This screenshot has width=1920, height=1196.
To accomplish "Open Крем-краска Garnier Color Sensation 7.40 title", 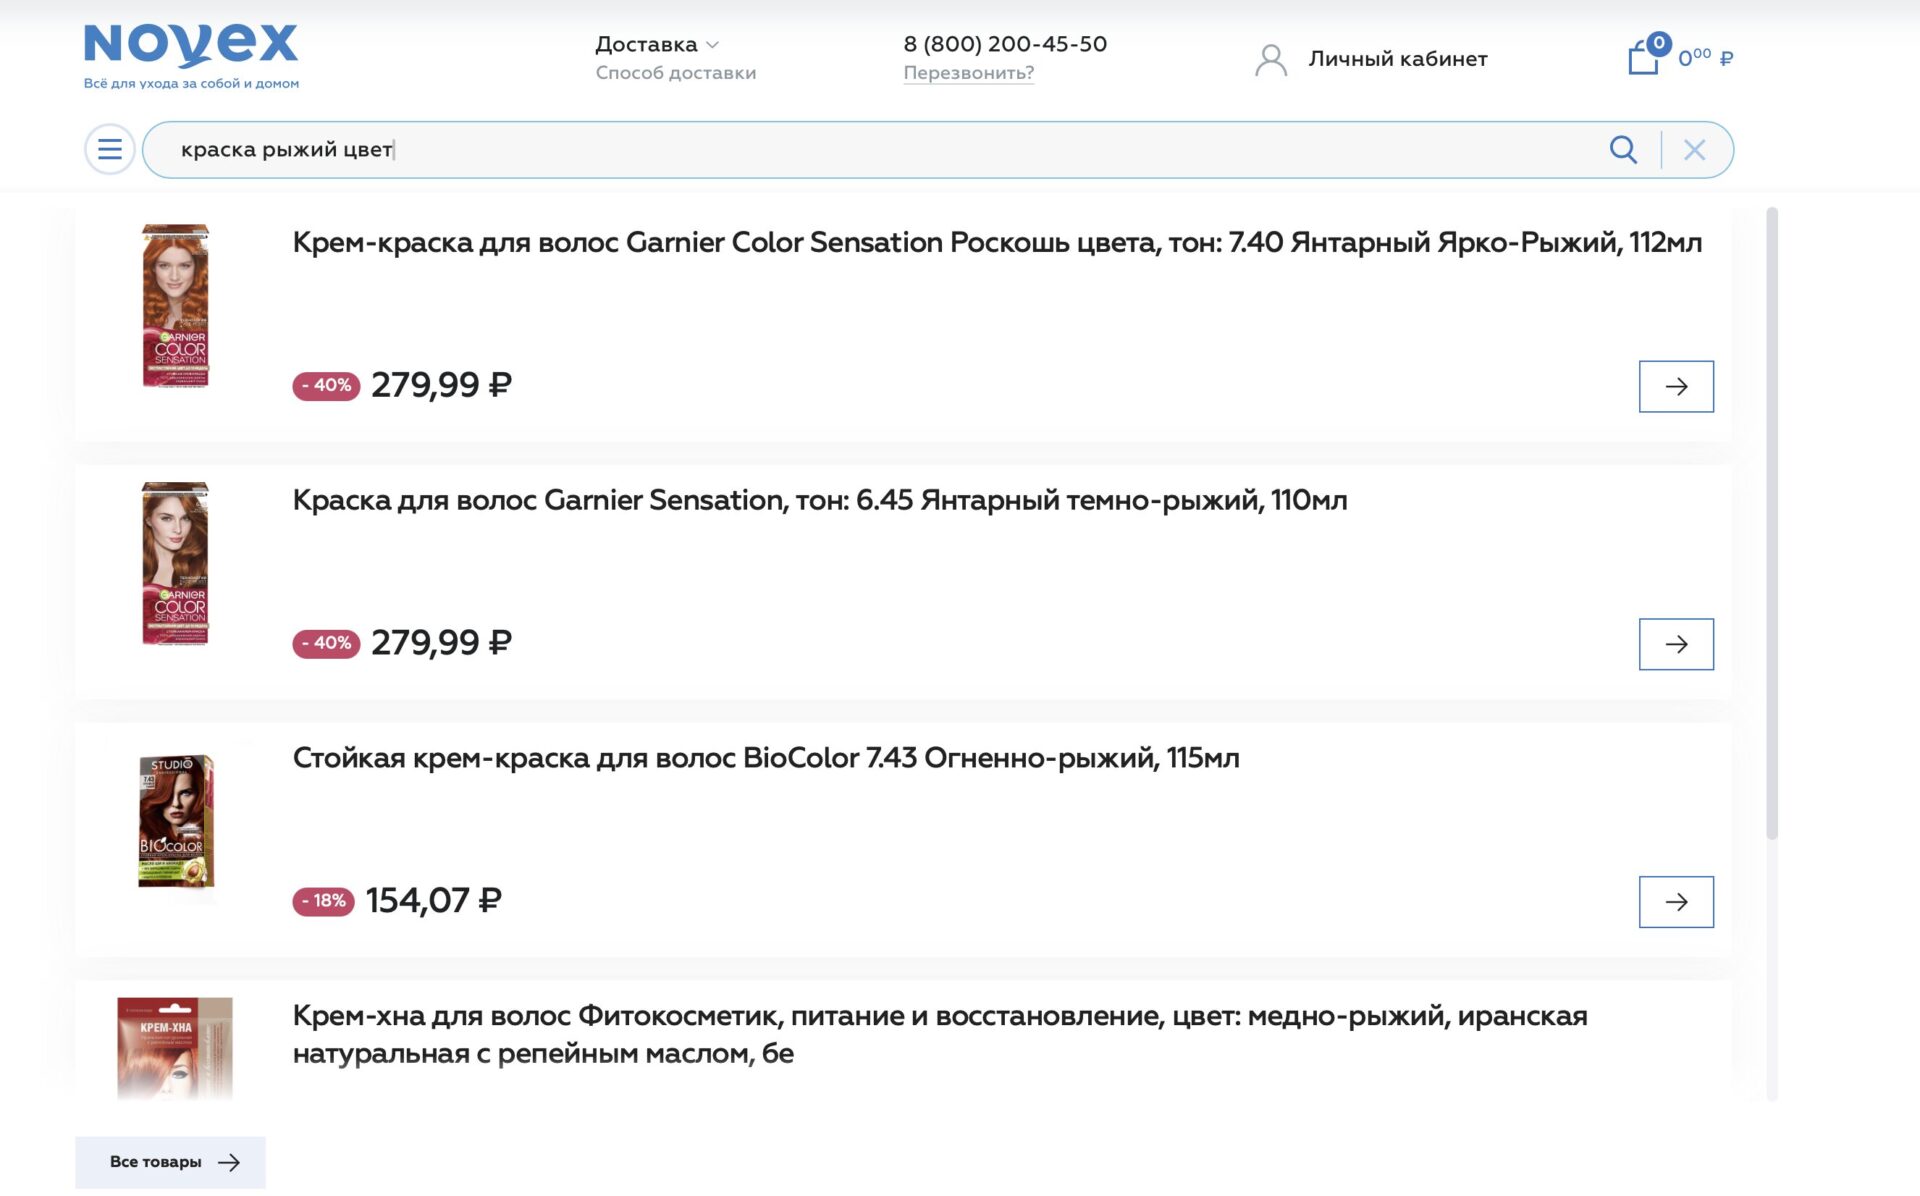I will click(x=997, y=243).
